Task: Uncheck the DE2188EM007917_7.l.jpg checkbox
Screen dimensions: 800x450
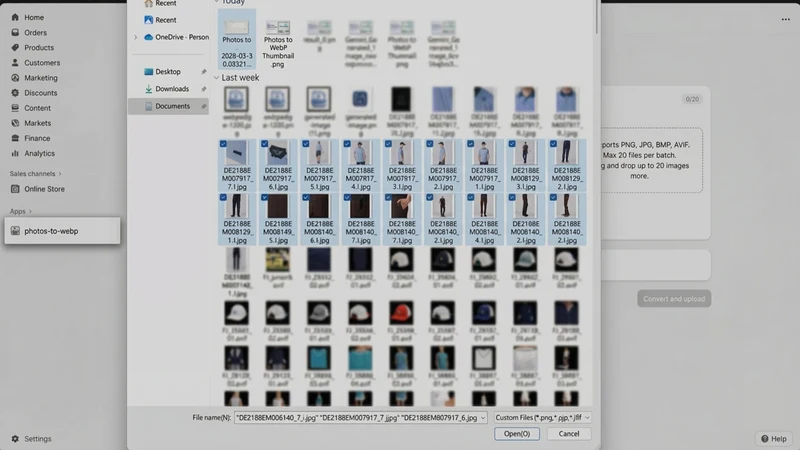Action: (223, 144)
